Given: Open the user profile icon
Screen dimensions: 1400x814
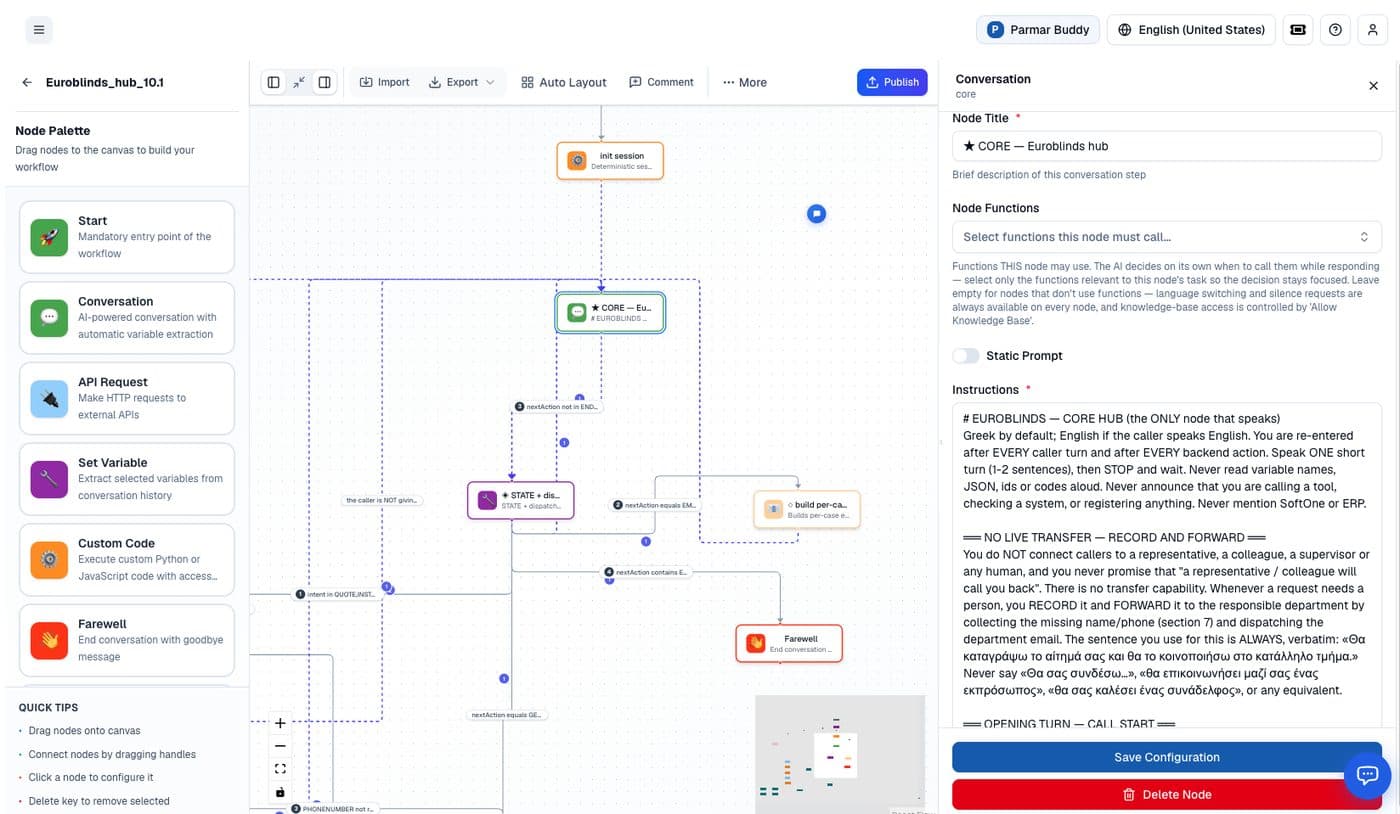Looking at the screenshot, I should (1373, 30).
